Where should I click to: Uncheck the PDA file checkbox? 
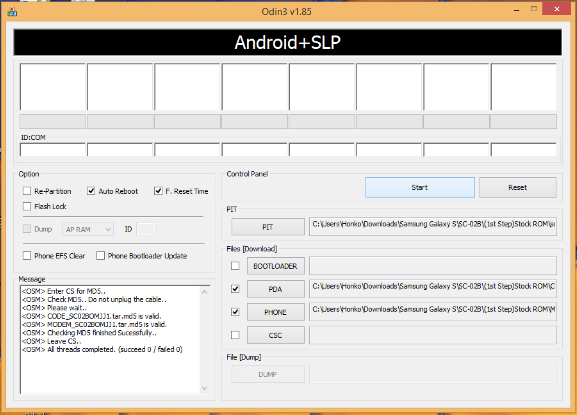(235, 289)
